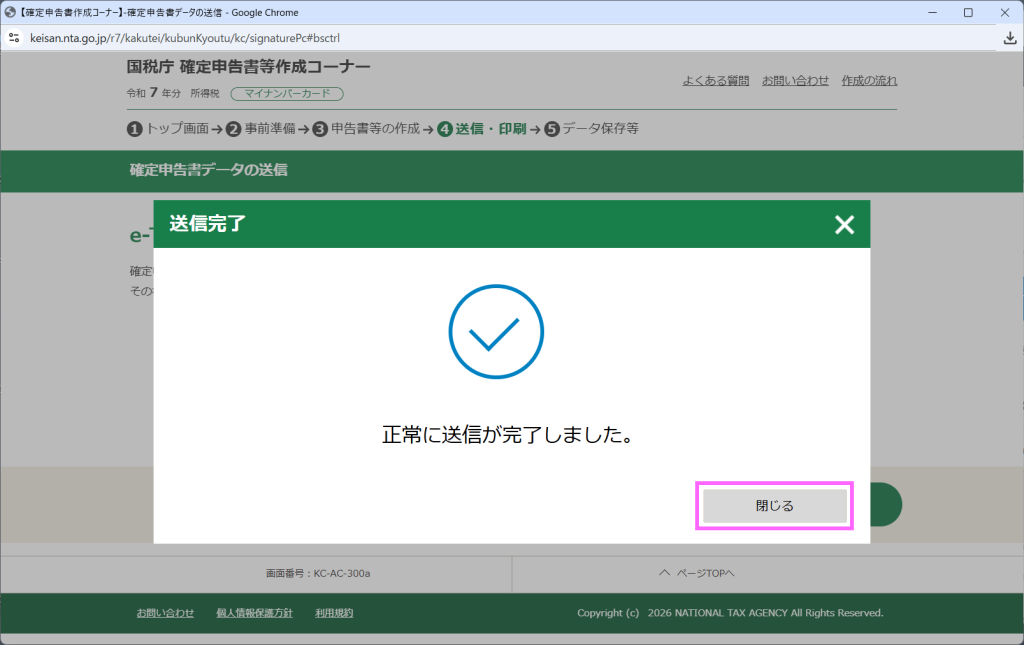Open the top お問い合わせ link

coord(795,81)
